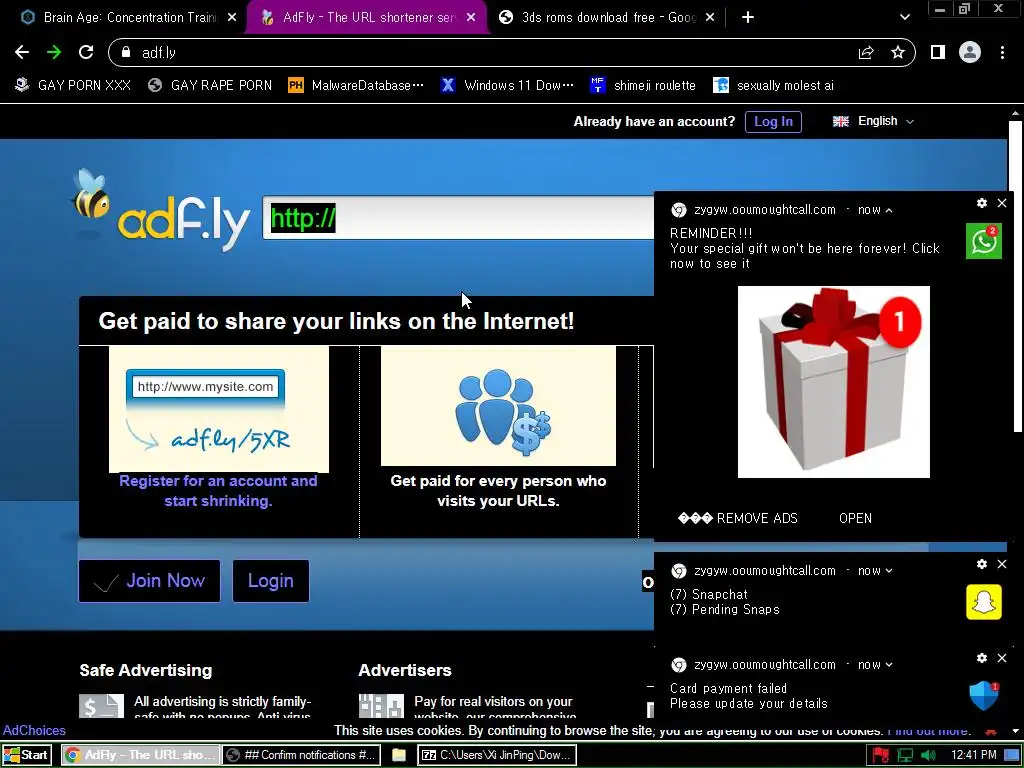Viewport: 1024px width, 768px height.
Task: Close the 3ds roms download tab
Action: [711, 17]
